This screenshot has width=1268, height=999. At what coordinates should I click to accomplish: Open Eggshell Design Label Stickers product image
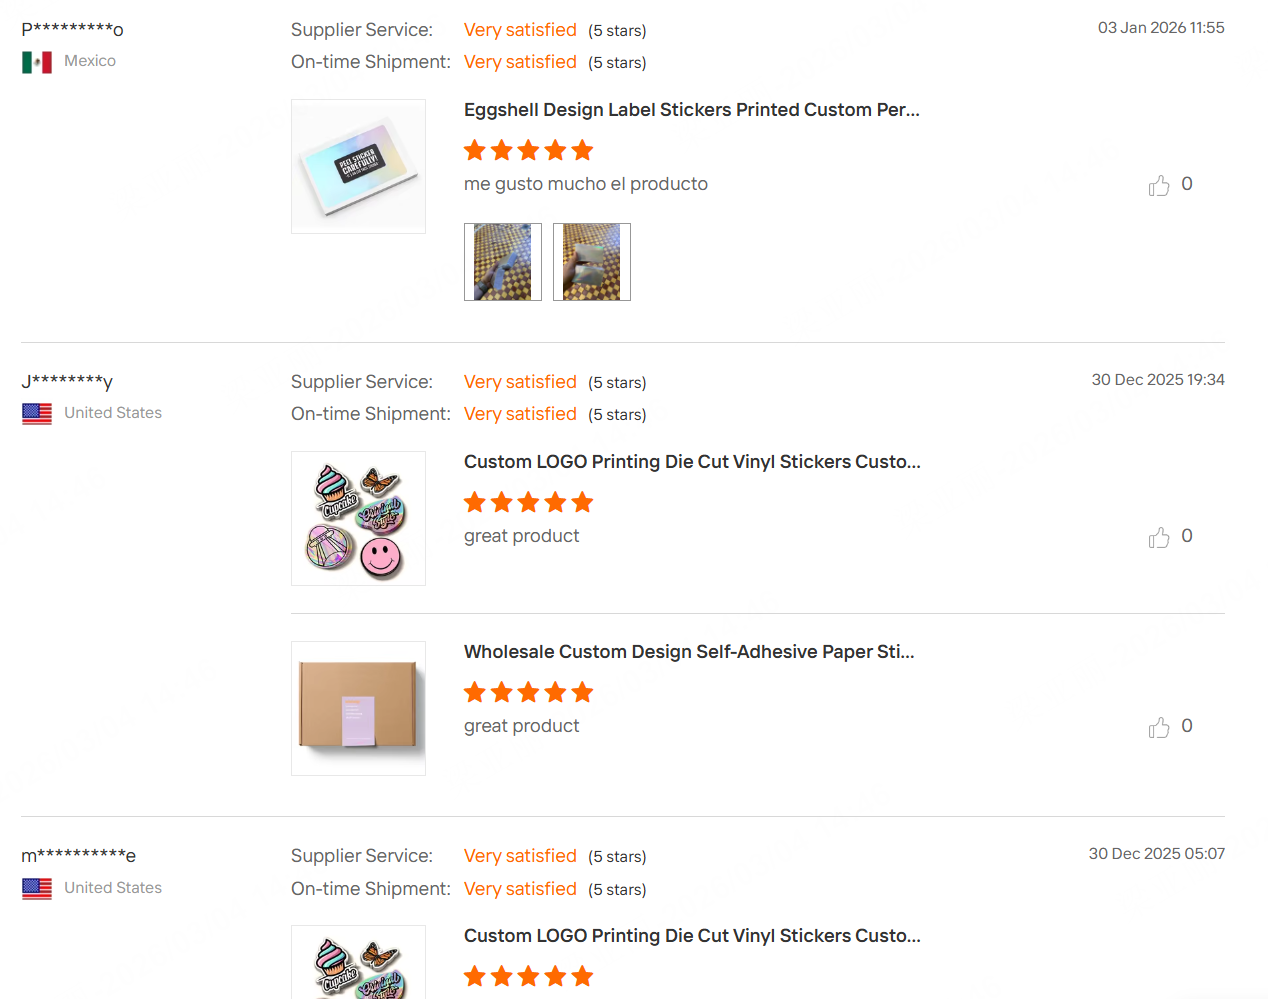pyautogui.click(x=358, y=167)
